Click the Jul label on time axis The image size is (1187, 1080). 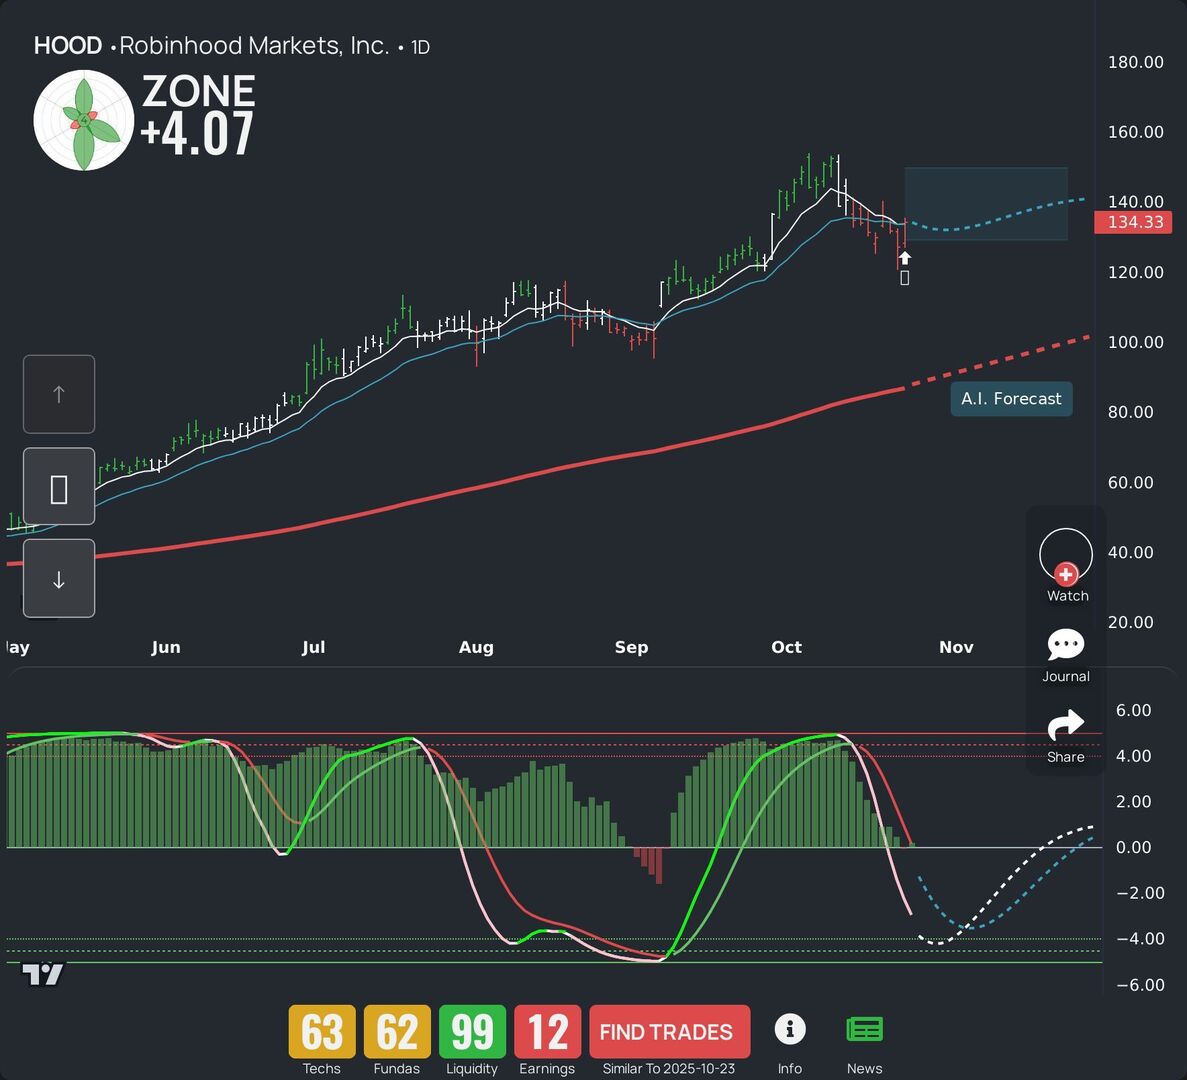(313, 647)
